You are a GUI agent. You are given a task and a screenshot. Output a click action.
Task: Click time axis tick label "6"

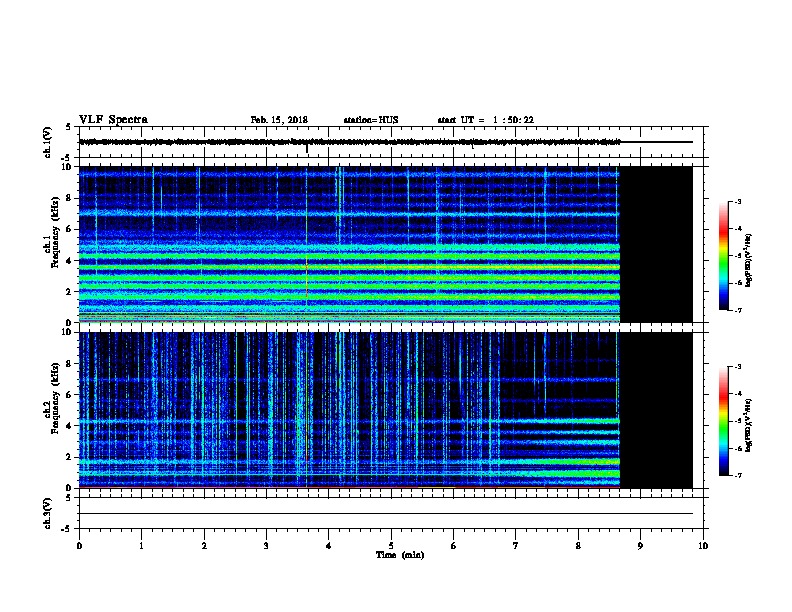pos(454,546)
